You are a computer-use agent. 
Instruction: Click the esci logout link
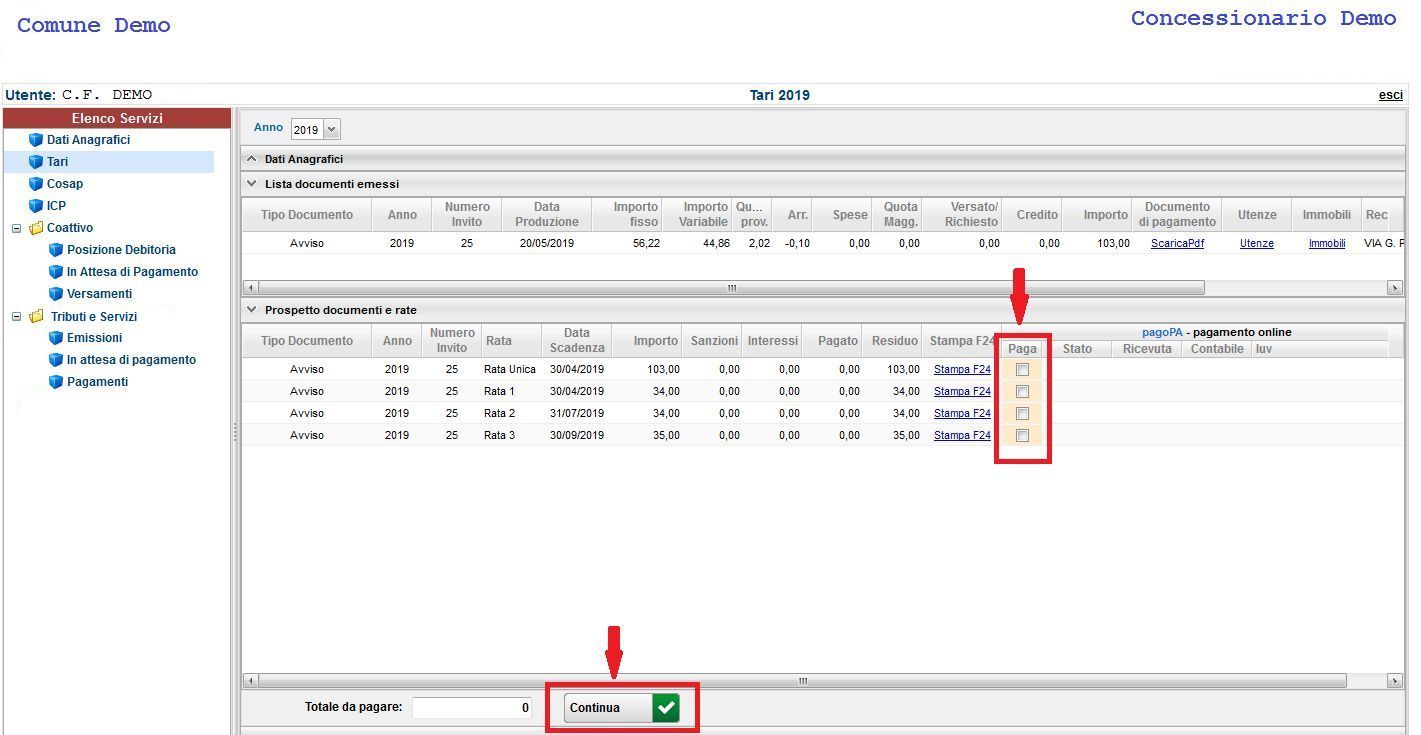coord(1390,95)
